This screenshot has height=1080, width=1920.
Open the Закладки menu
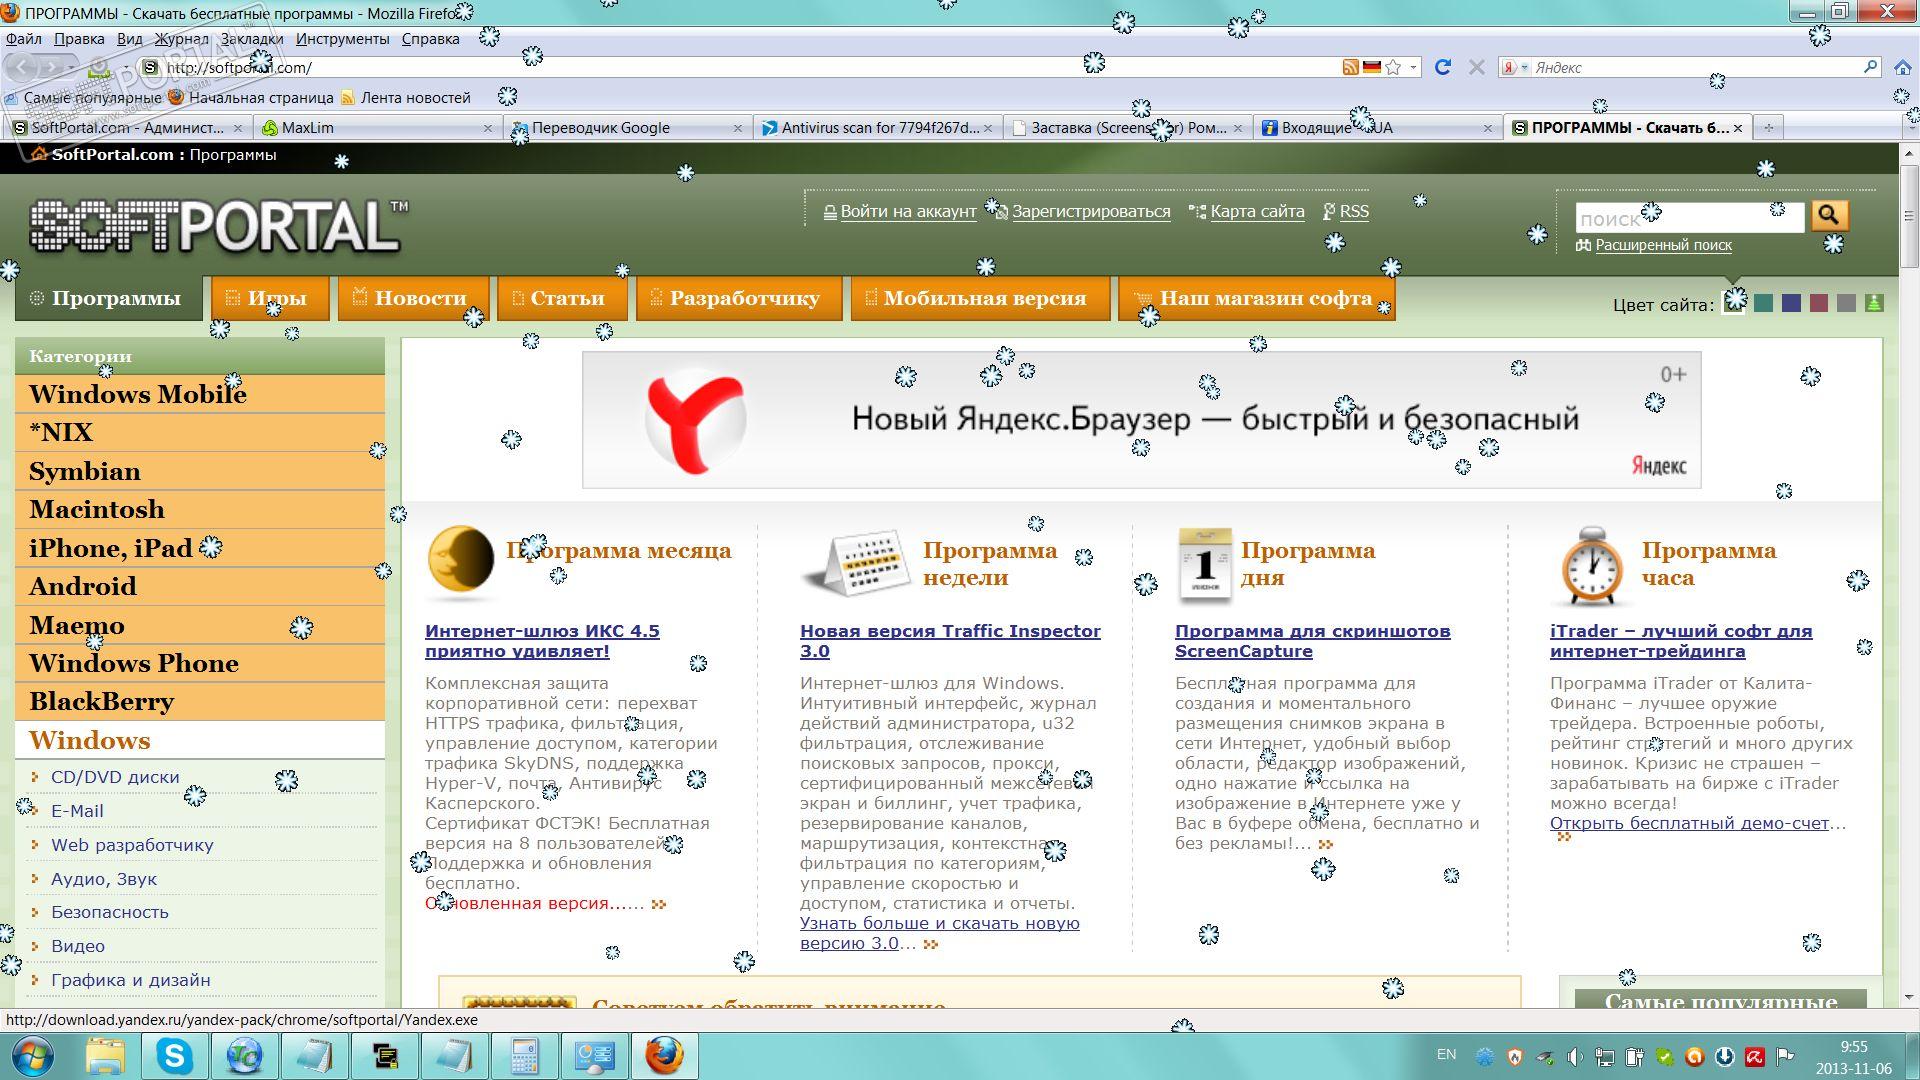point(252,39)
